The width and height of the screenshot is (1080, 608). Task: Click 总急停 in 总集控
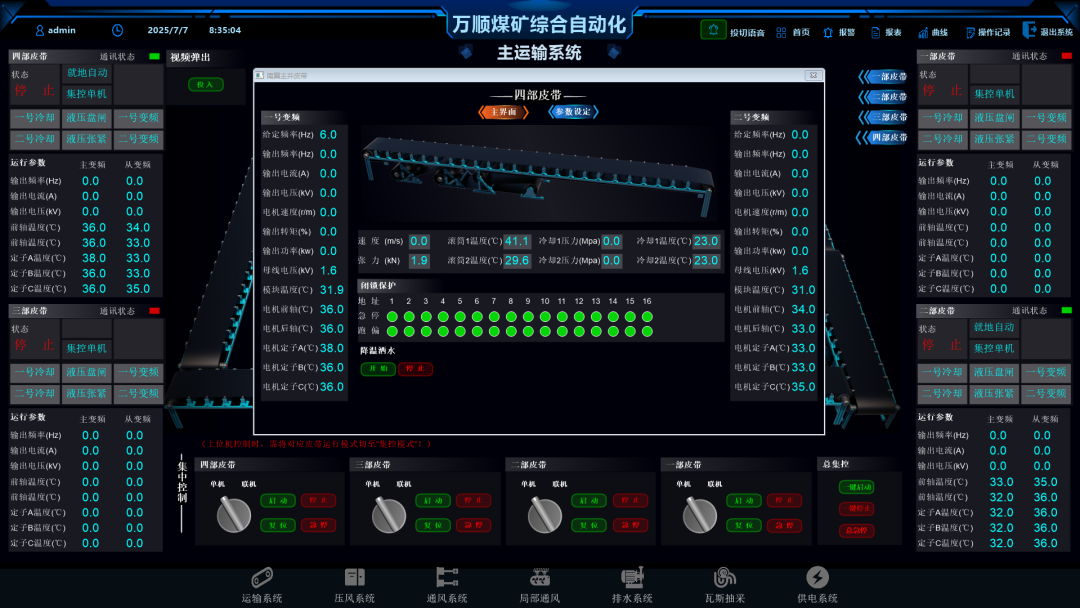(x=856, y=530)
